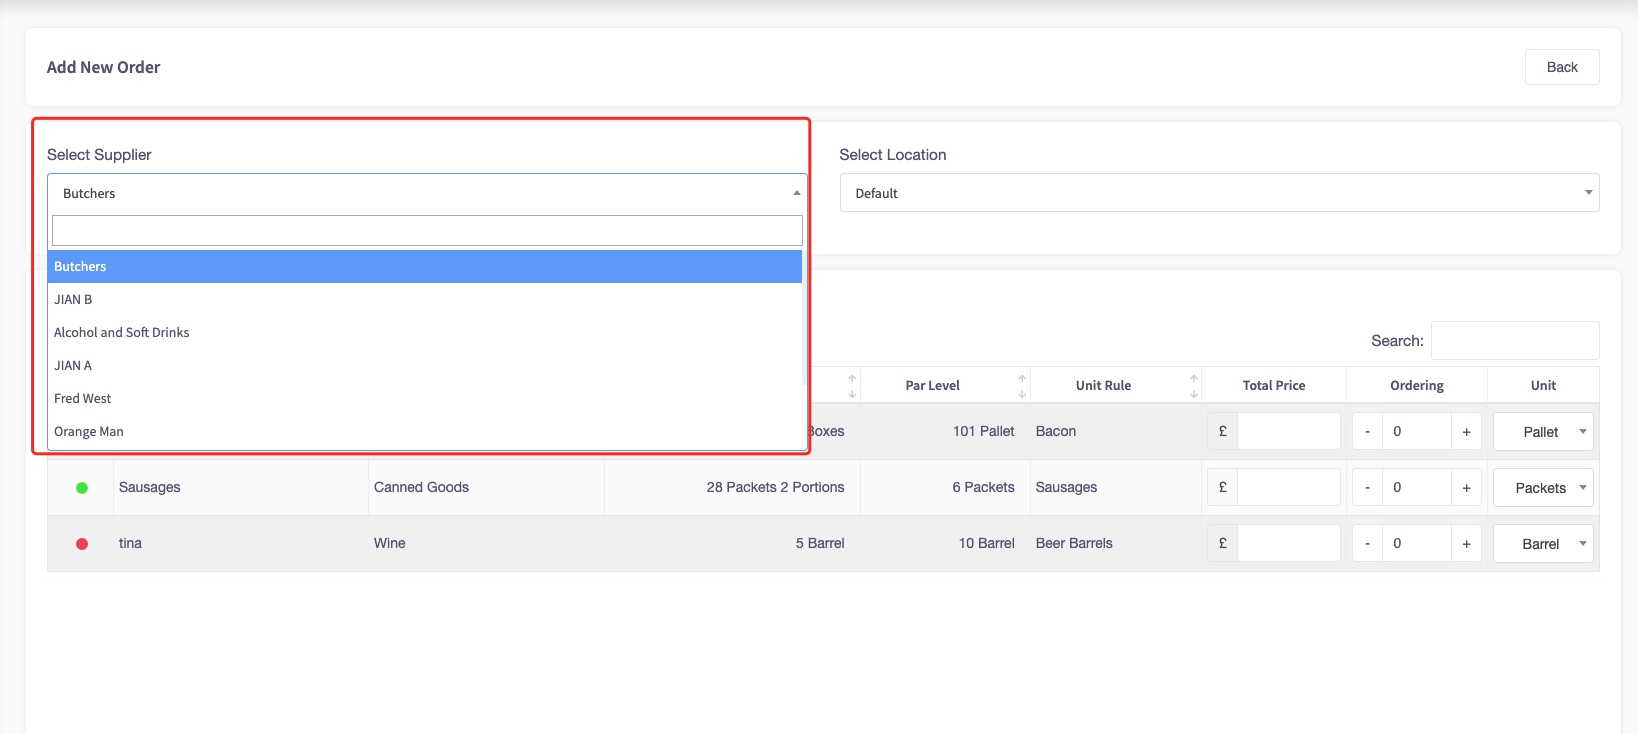The image size is (1638, 734).
Task: Click total price field for Sausages row
Action: 1289,488
